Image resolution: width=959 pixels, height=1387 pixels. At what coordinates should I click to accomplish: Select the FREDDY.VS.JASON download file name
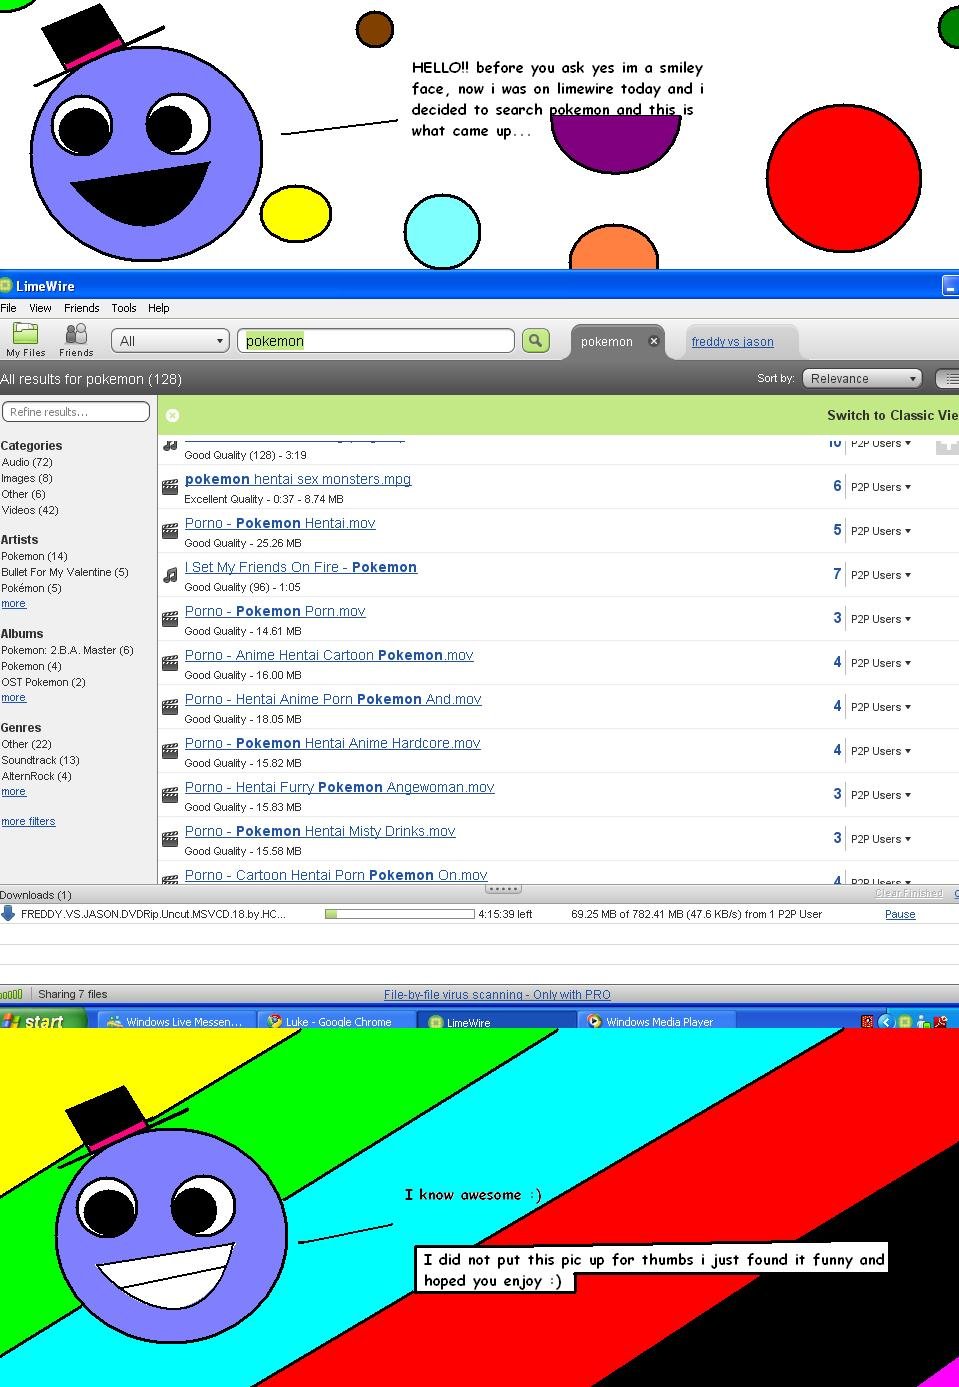click(153, 914)
